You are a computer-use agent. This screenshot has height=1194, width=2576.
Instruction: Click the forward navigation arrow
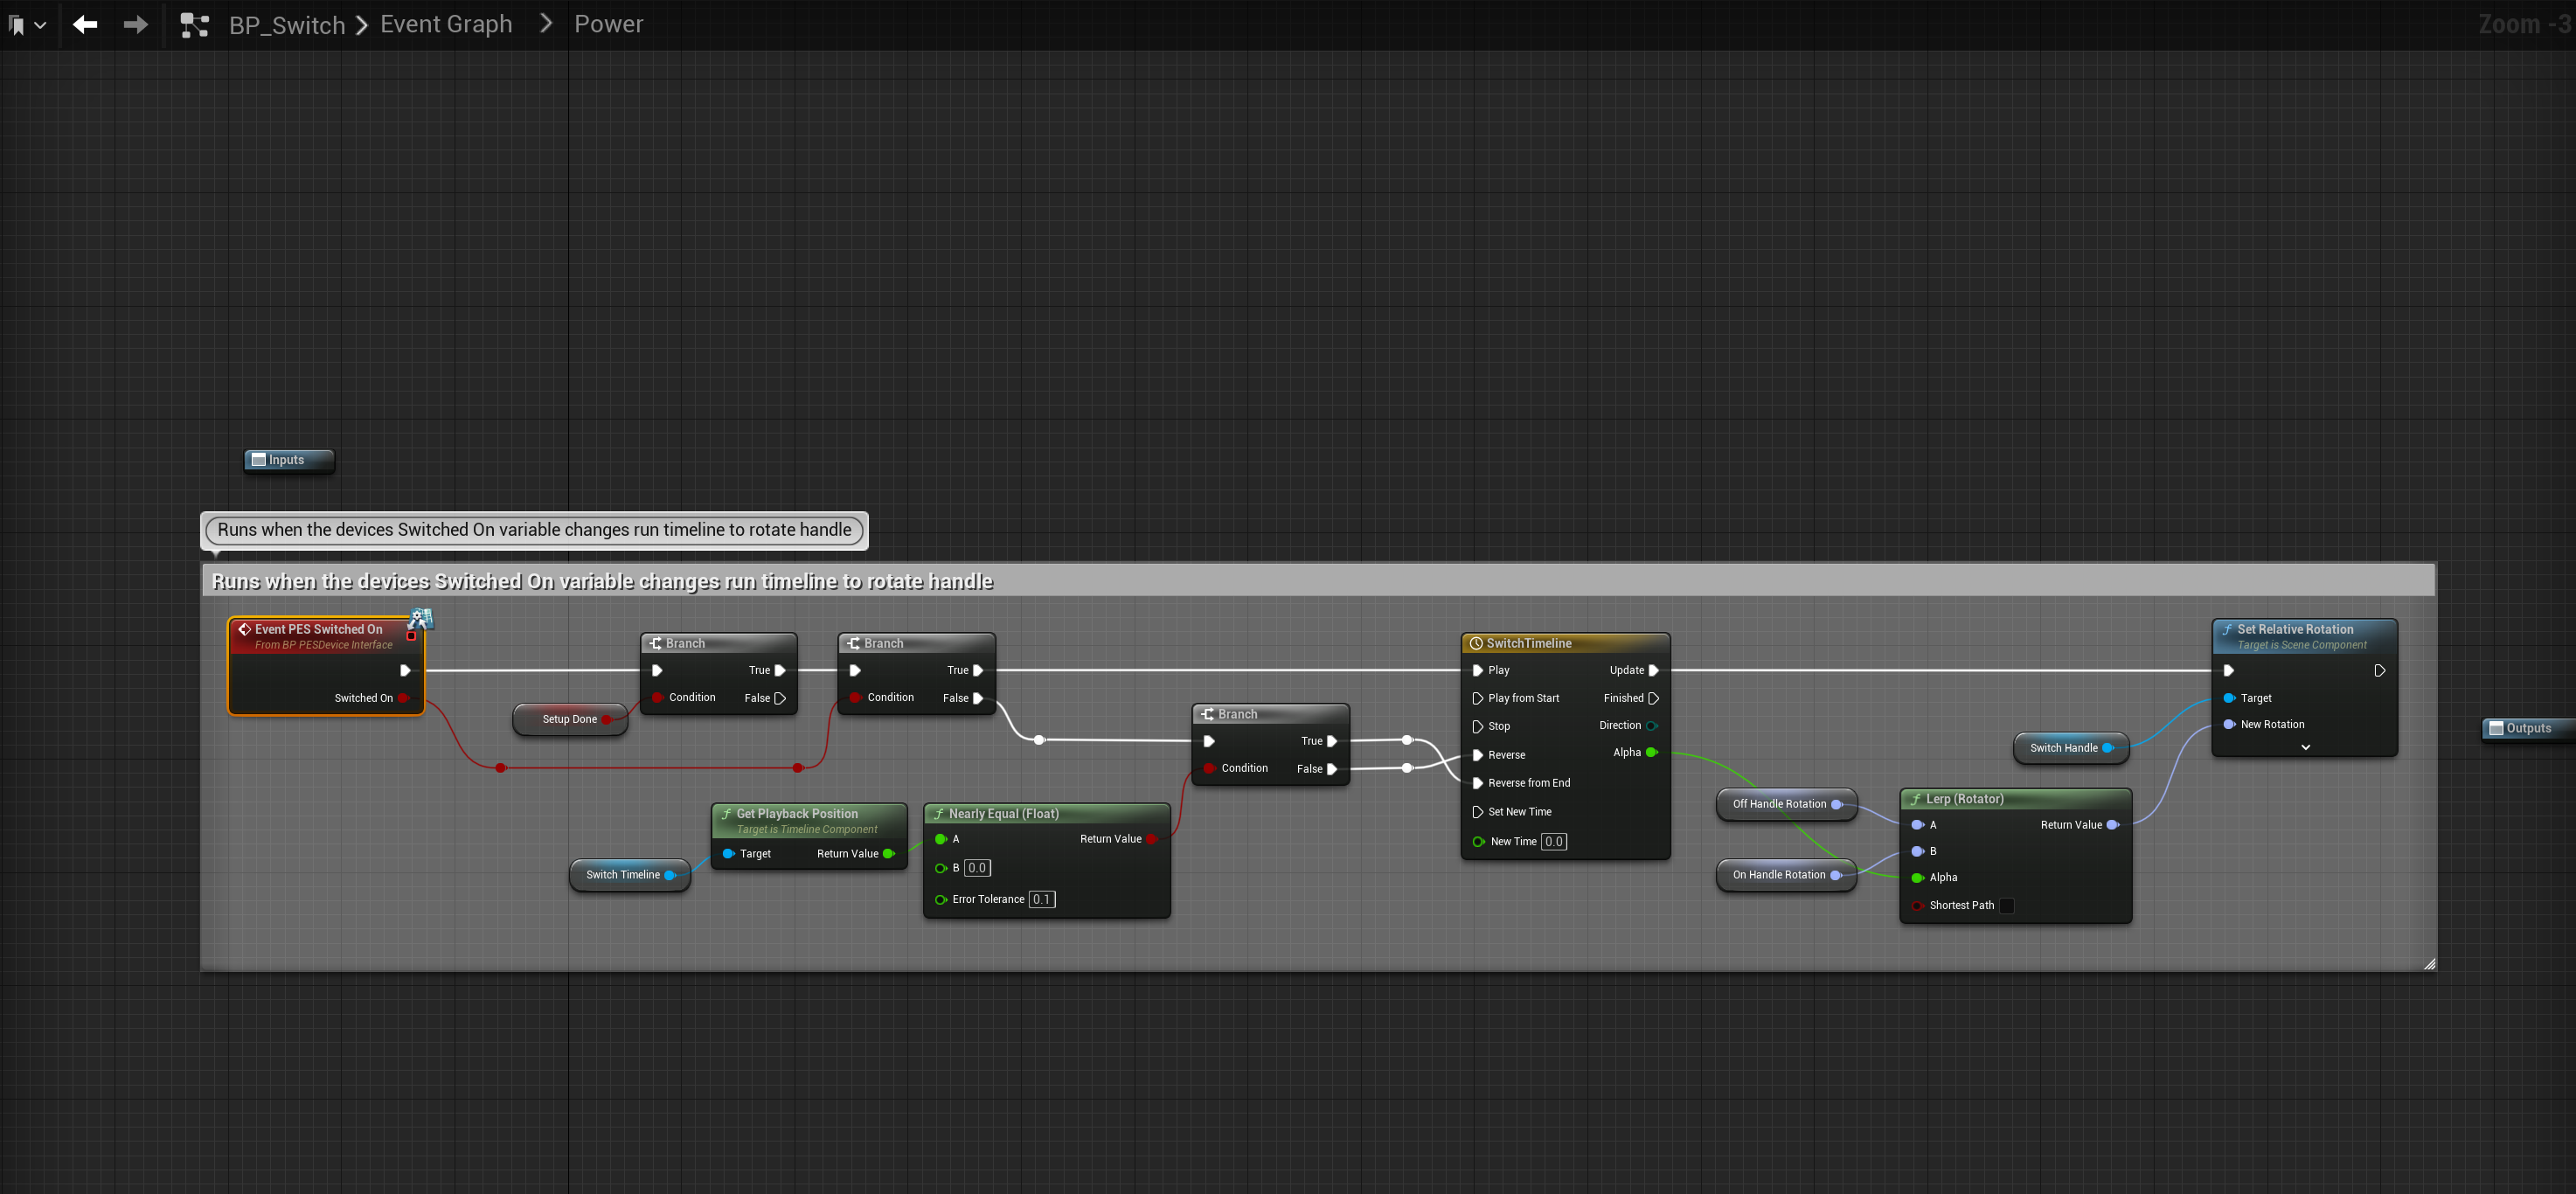pos(135,24)
